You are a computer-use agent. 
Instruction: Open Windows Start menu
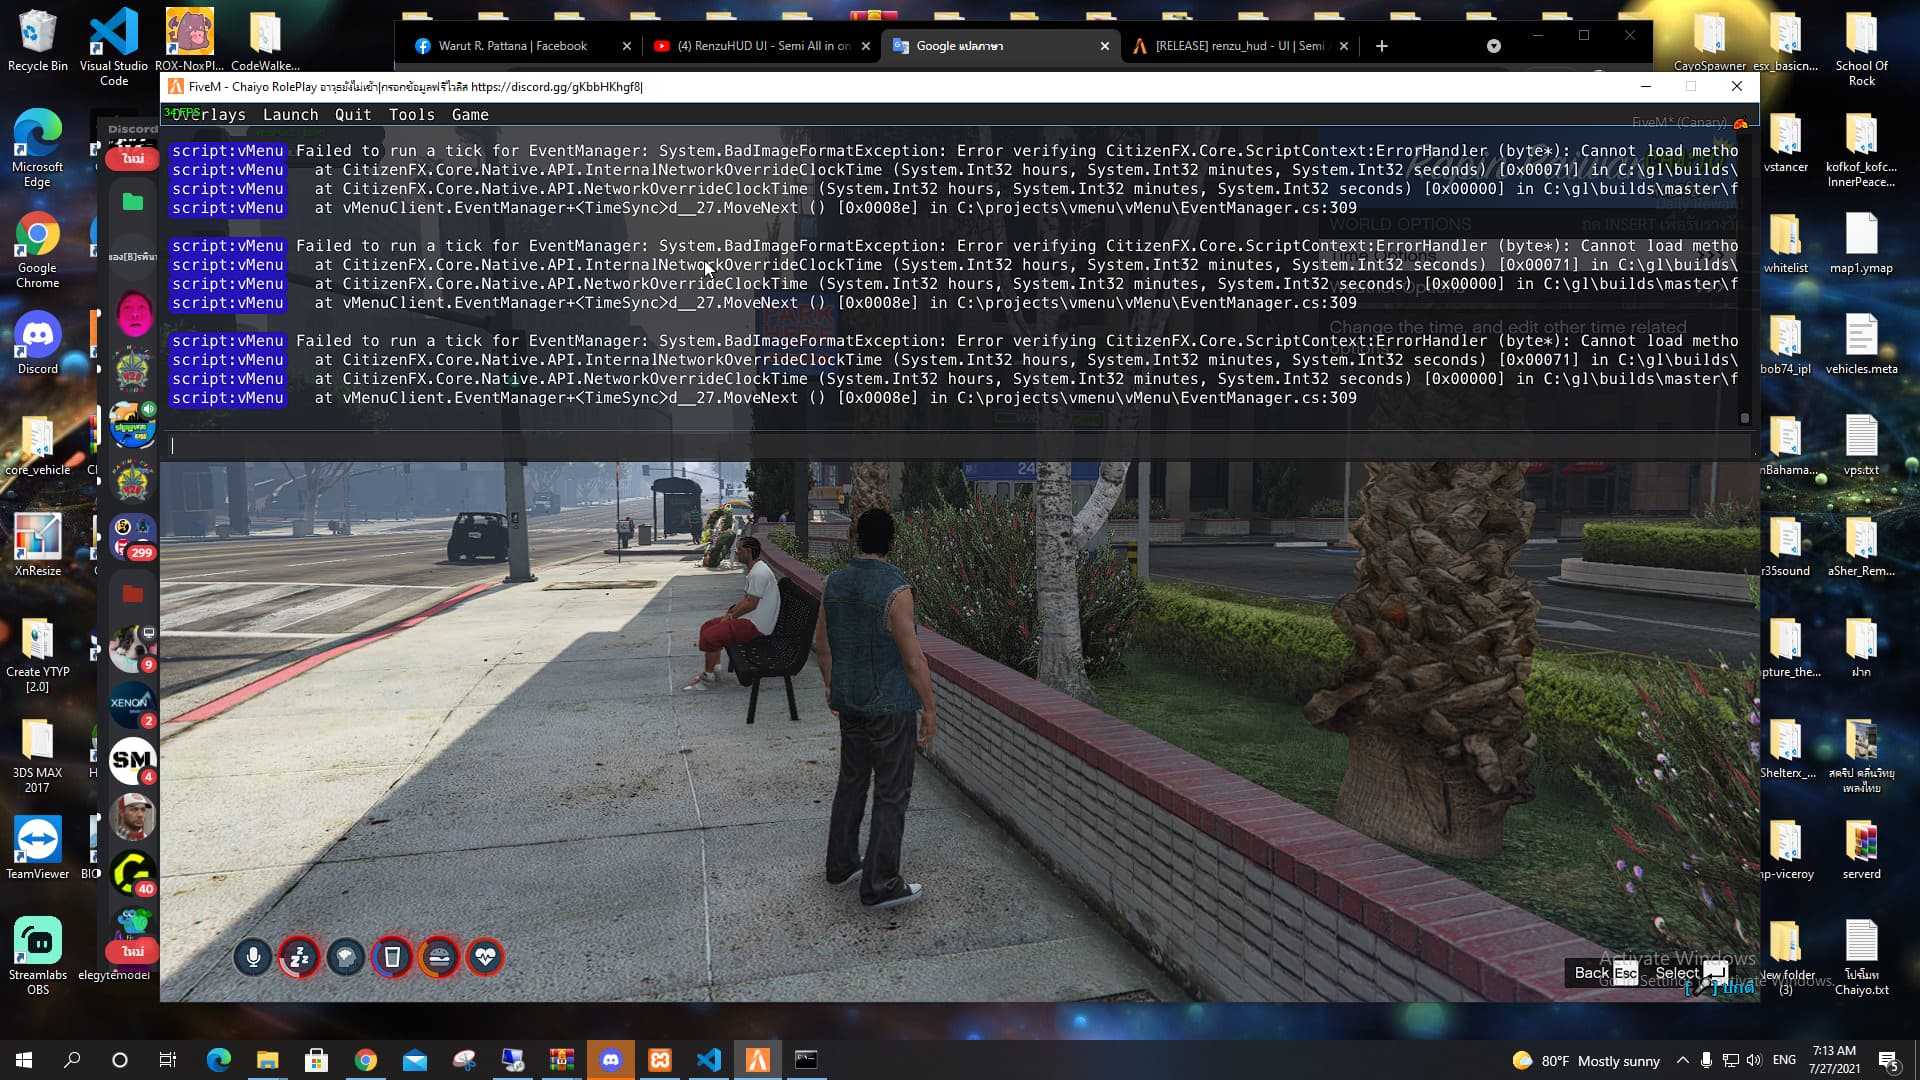click(24, 1060)
